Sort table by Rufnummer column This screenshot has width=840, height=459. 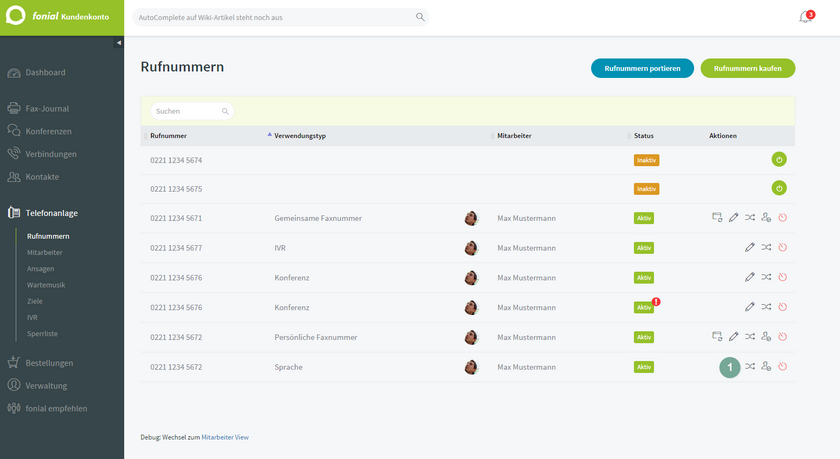pyautogui.click(x=168, y=136)
